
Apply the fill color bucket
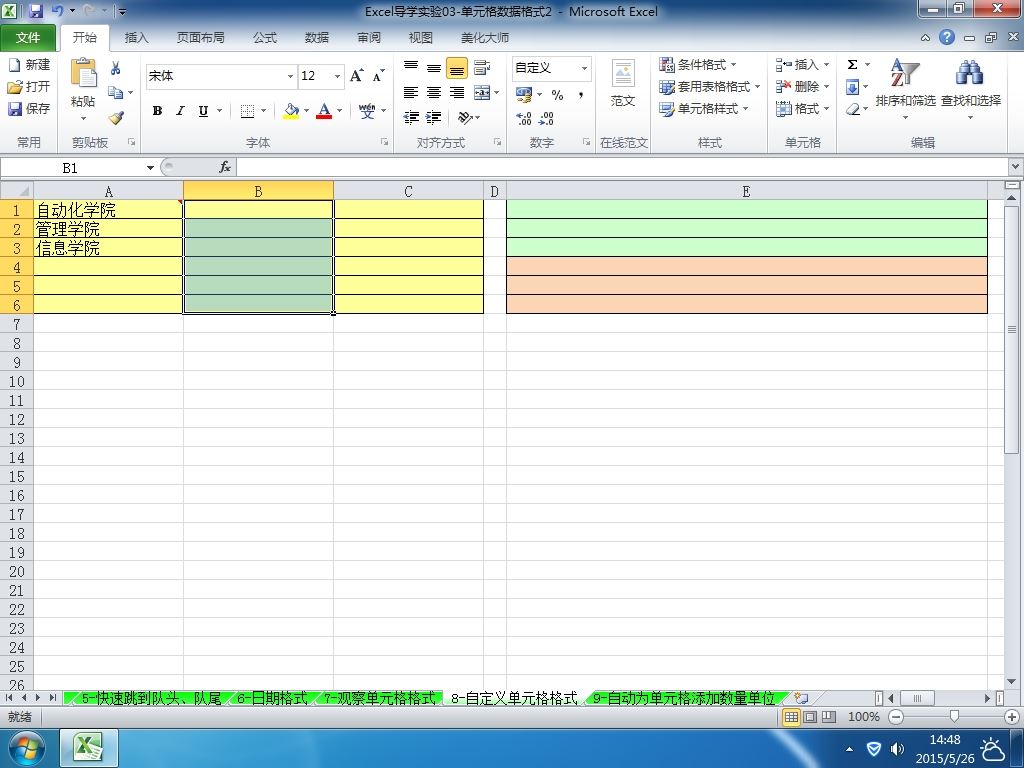(x=291, y=111)
